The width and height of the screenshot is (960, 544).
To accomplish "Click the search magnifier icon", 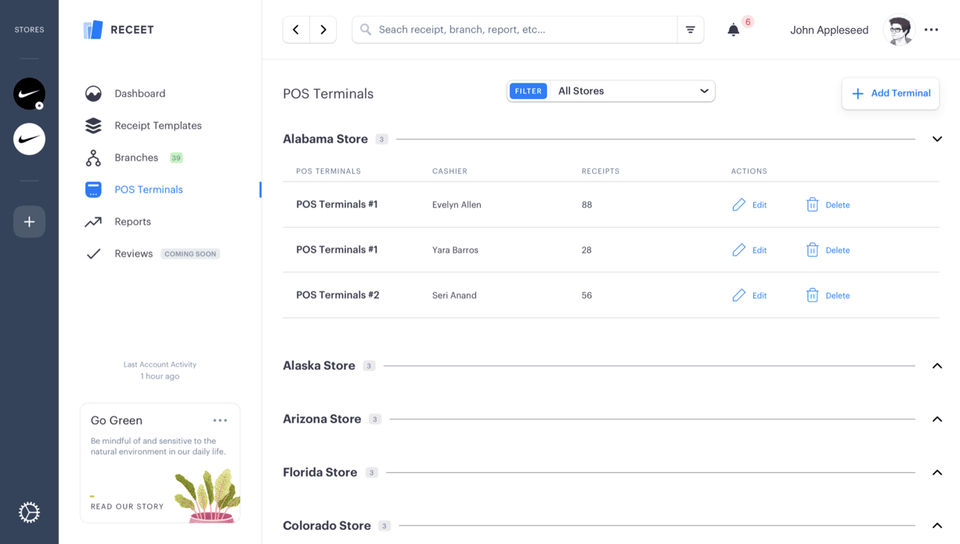I will click(366, 29).
